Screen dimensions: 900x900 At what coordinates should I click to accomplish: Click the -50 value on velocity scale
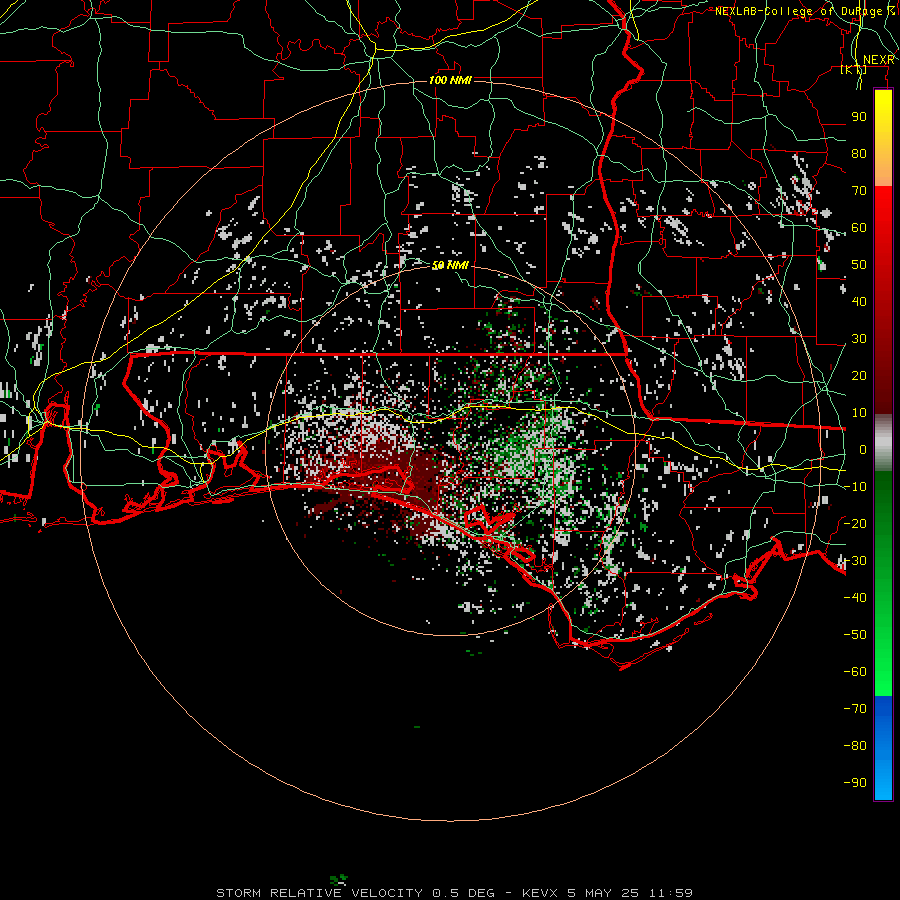point(855,634)
